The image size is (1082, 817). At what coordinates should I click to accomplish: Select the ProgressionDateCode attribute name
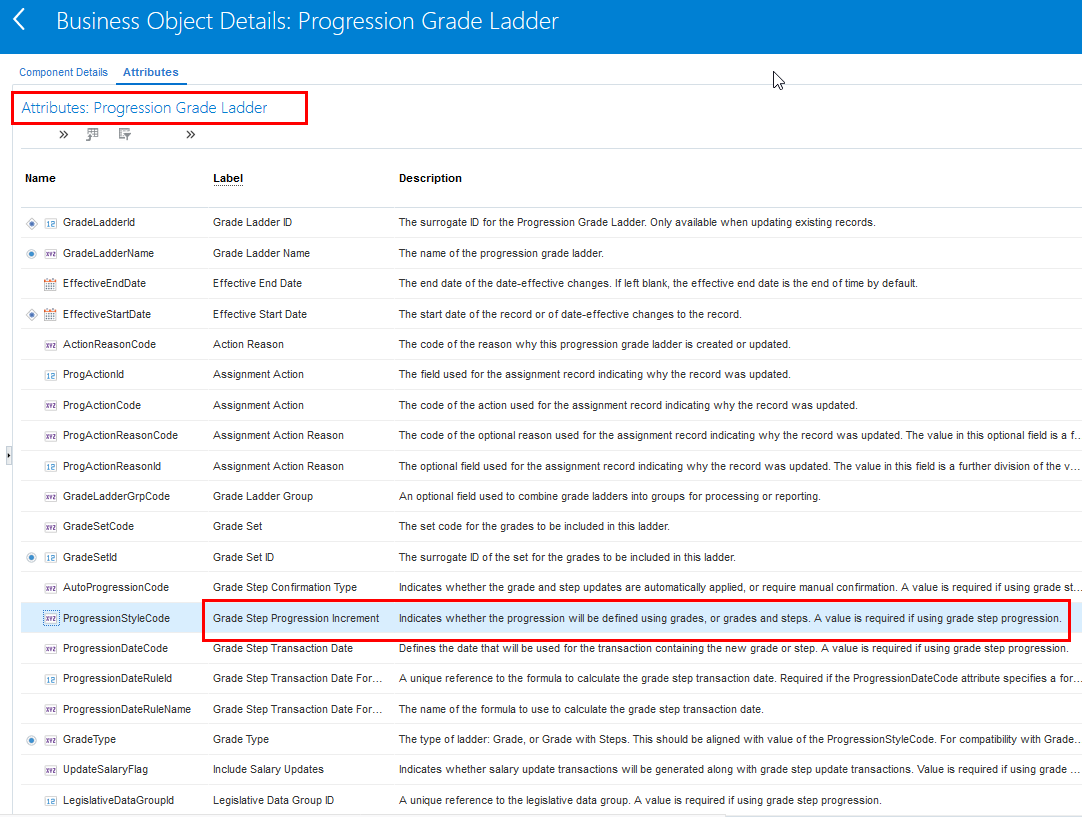[x=115, y=648]
